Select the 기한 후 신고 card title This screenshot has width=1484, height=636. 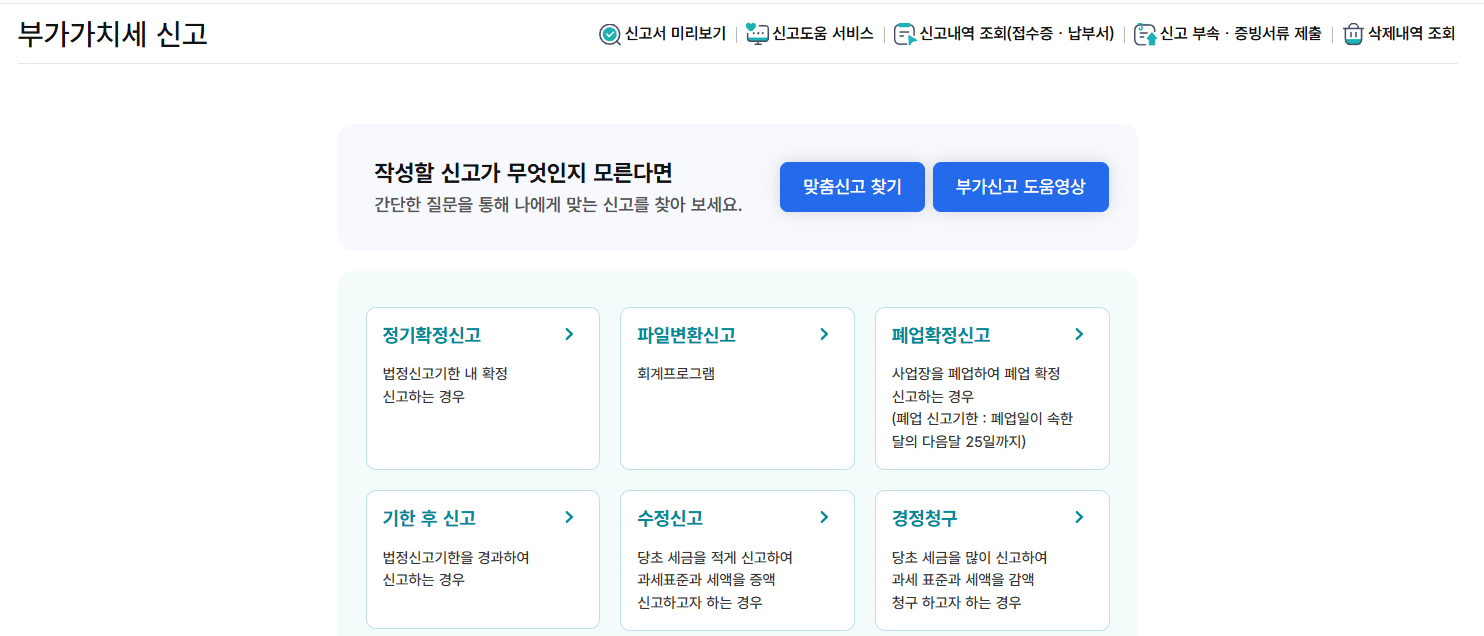[x=429, y=518]
